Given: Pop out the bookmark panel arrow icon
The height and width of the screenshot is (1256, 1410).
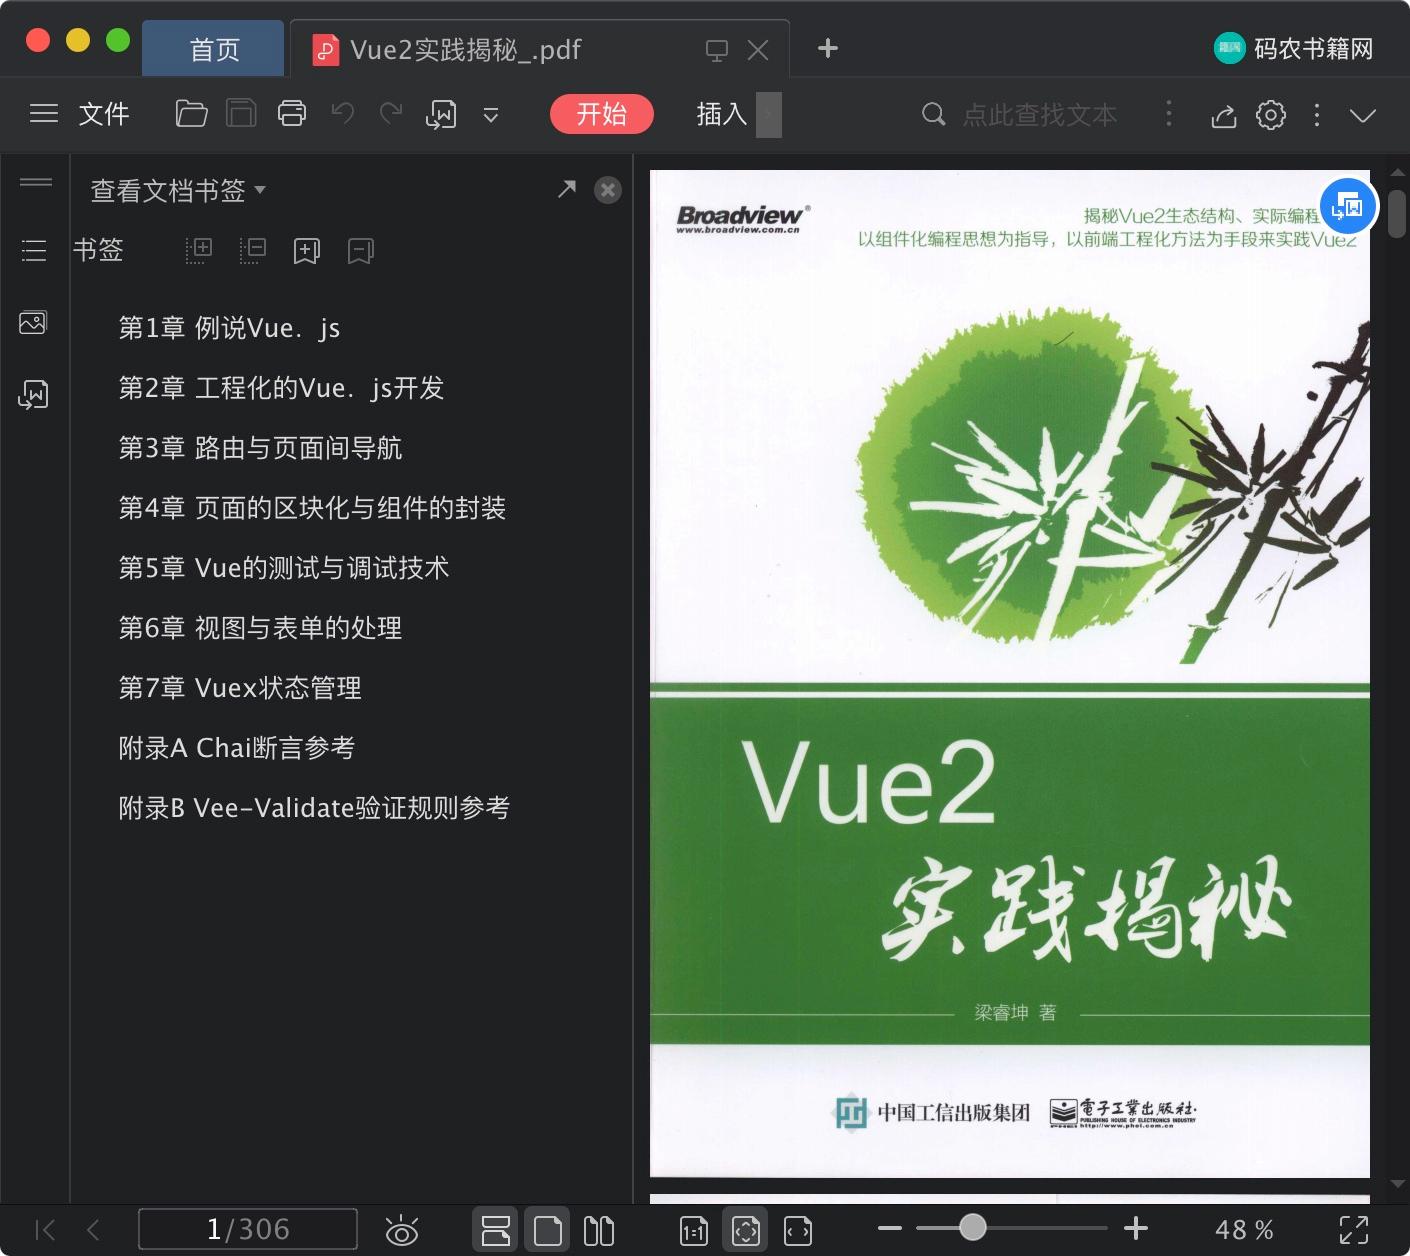Looking at the screenshot, I should pyautogui.click(x=567, y=189).
